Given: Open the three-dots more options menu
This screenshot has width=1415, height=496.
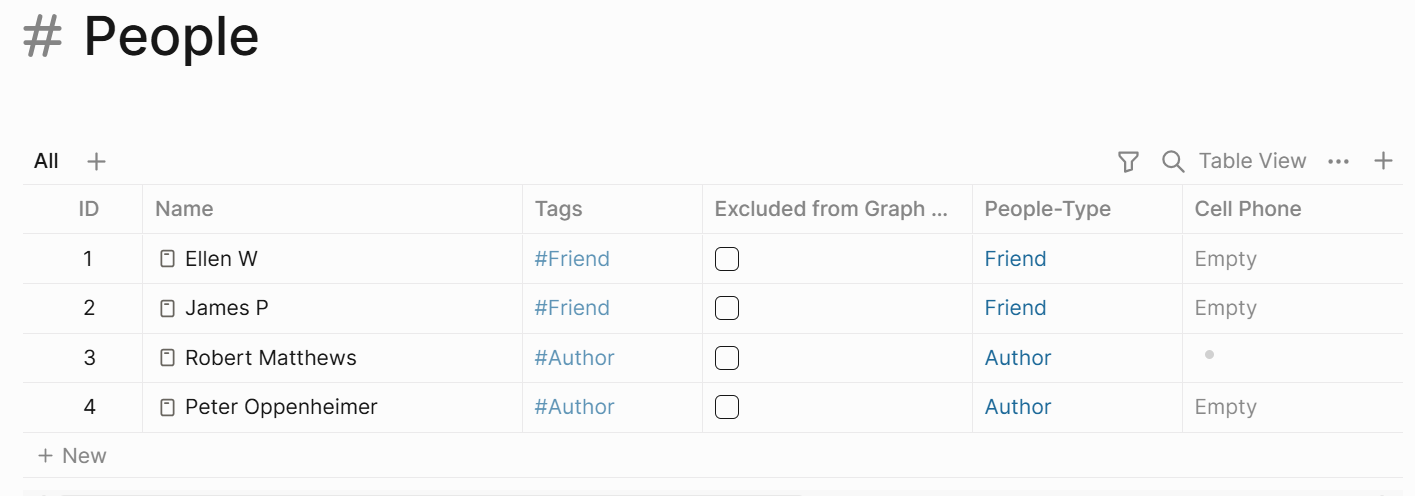Looking at the screenshot, I should point(1338,161).
